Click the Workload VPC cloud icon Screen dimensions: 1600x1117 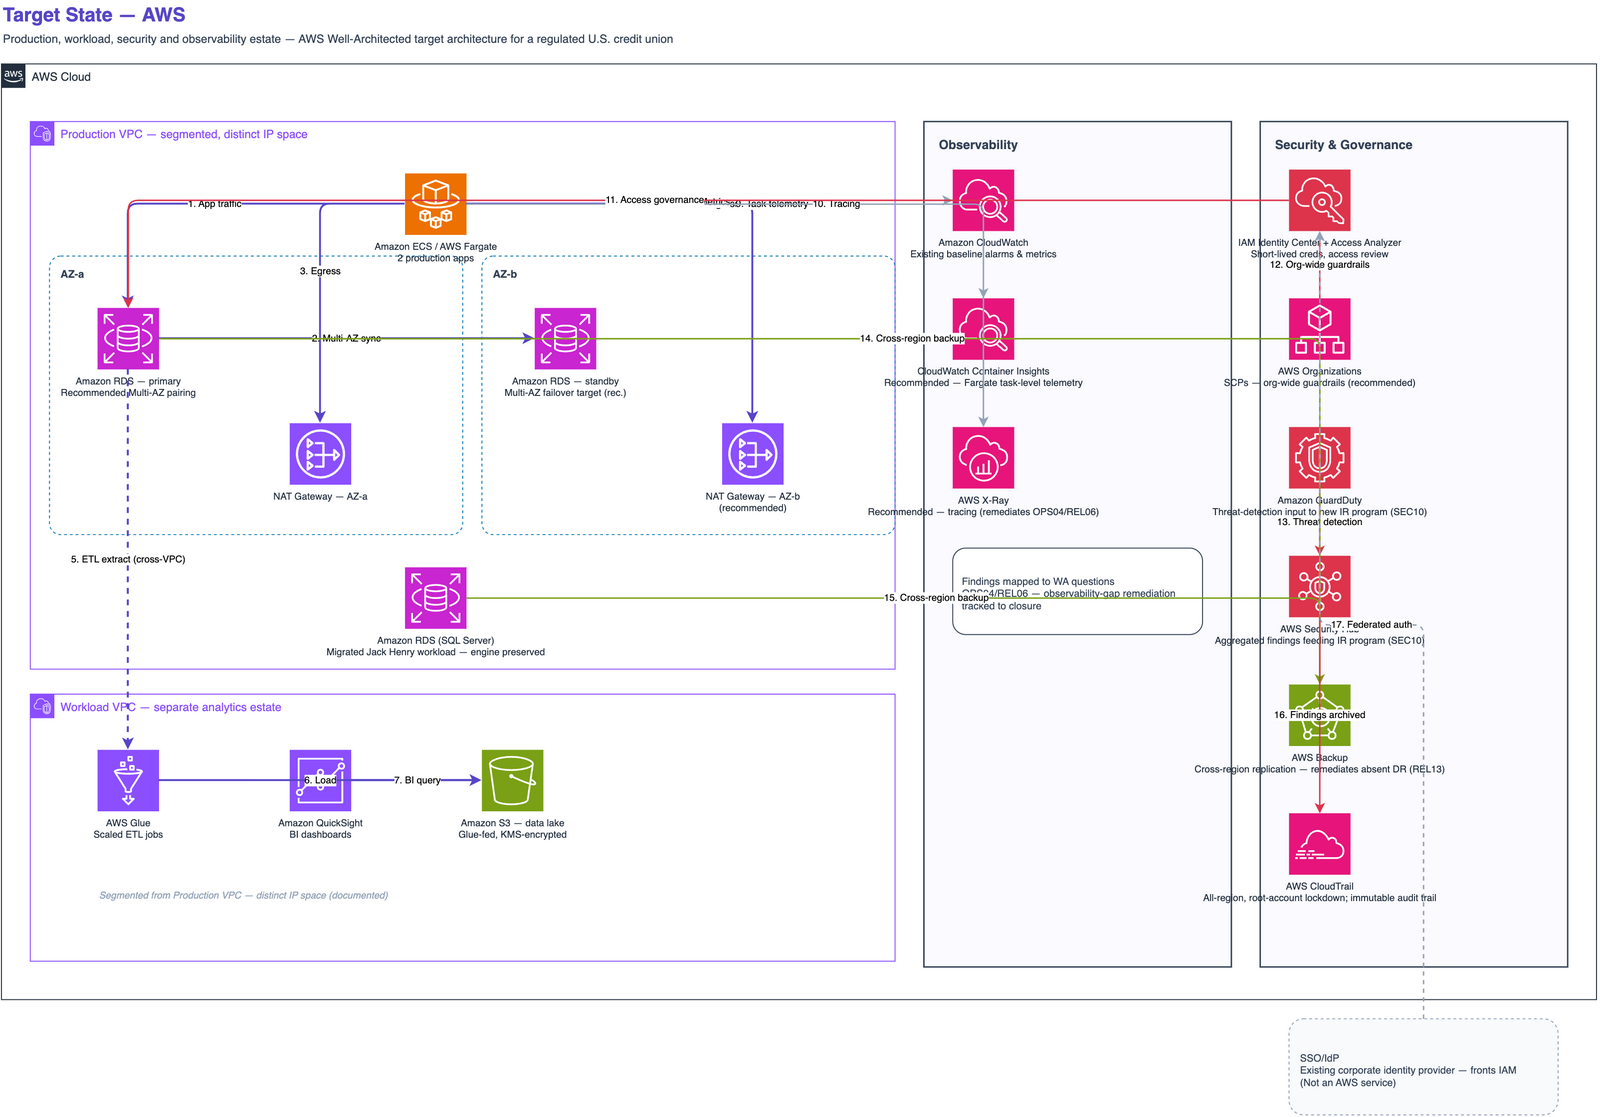(x=42, y=706)
